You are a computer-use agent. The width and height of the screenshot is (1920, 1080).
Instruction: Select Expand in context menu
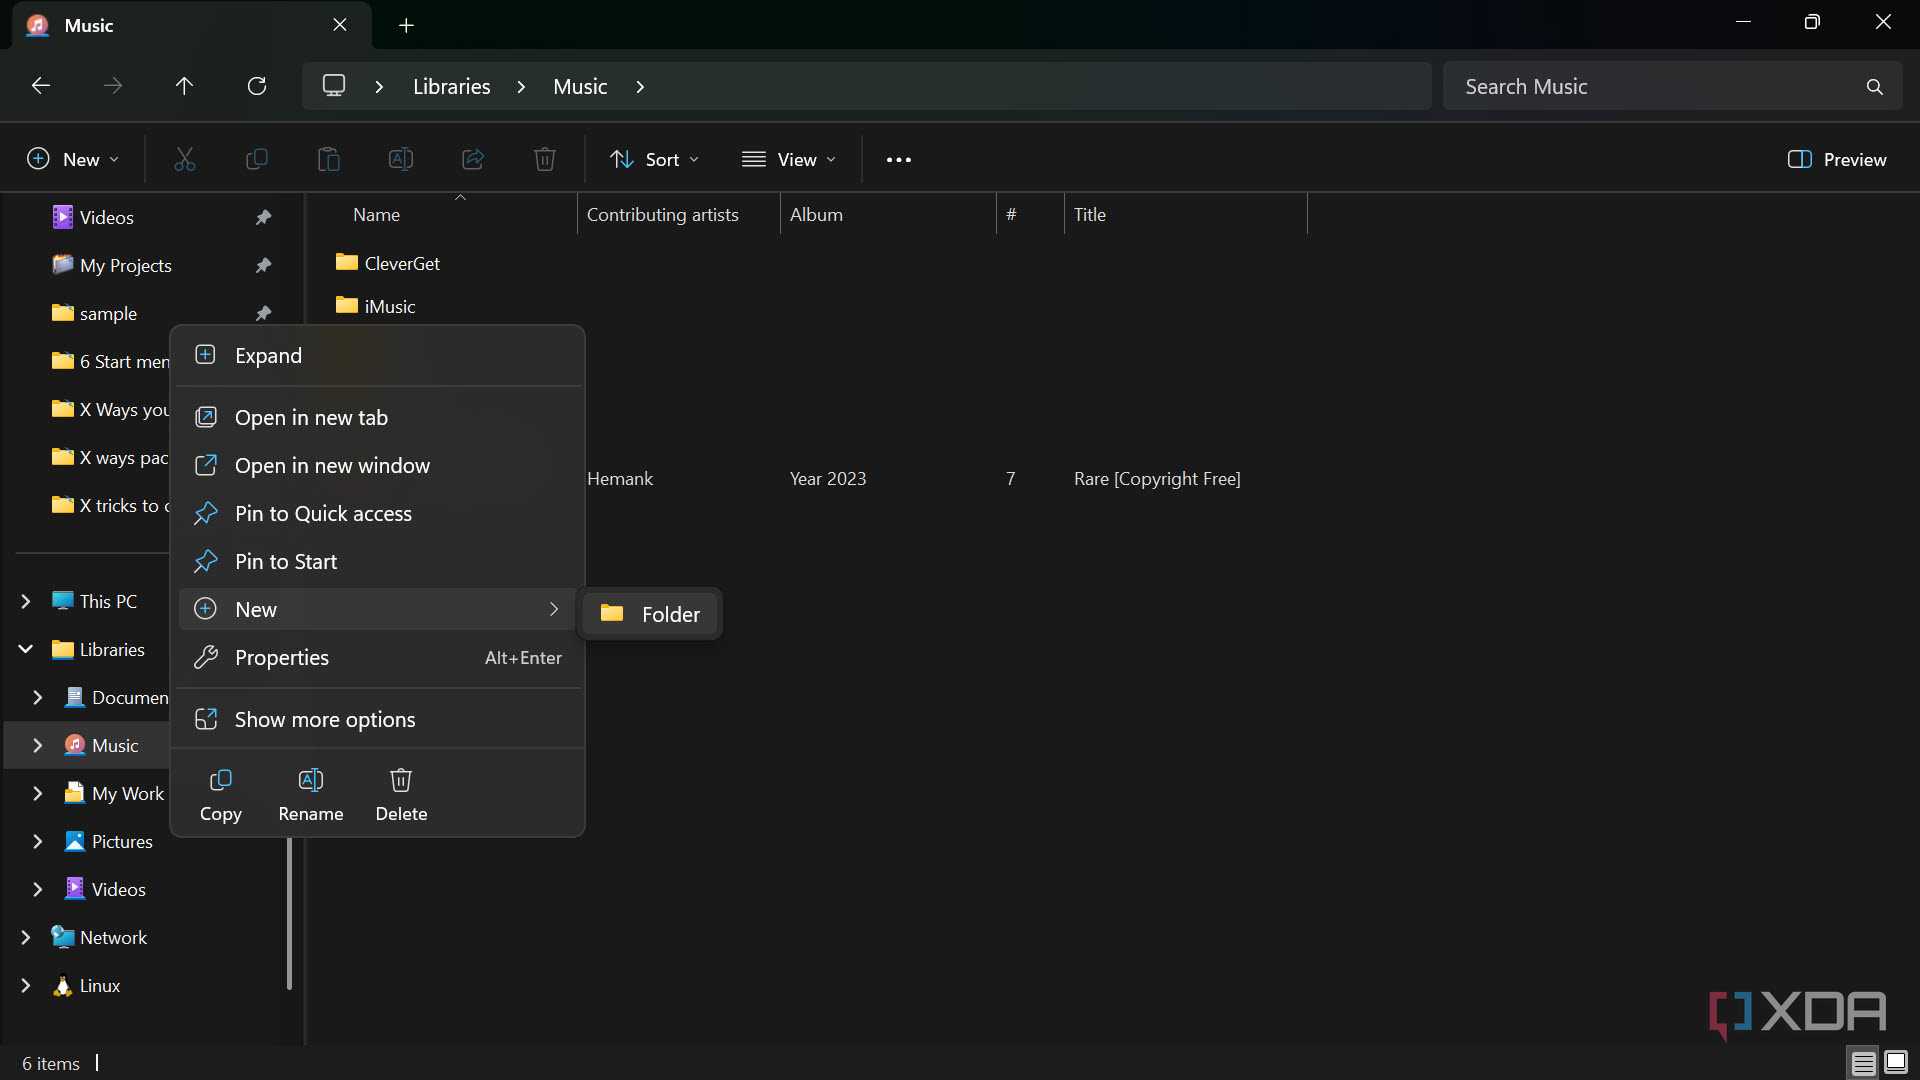tap(379, 355)
